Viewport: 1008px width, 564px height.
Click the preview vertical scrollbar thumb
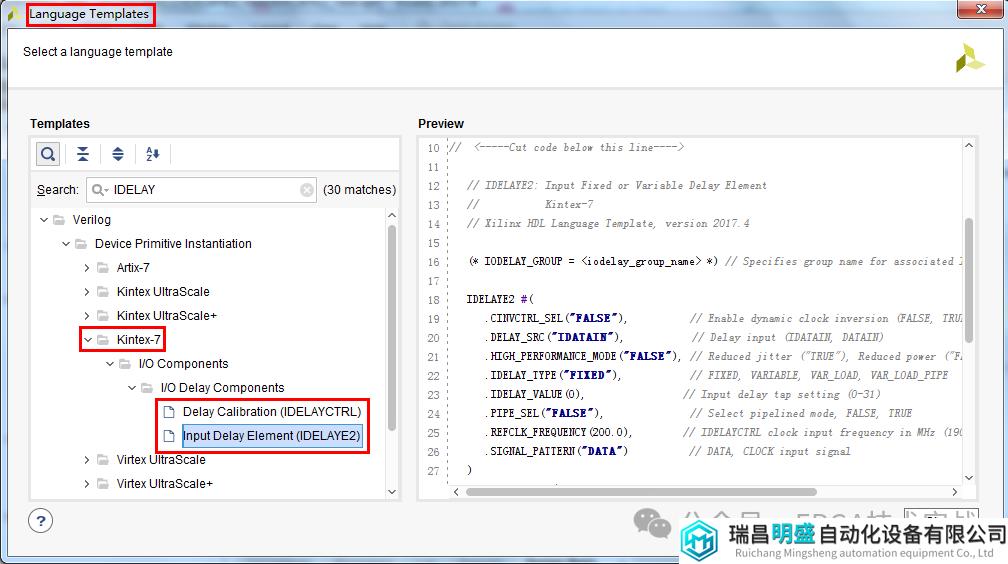coord(969,280)
